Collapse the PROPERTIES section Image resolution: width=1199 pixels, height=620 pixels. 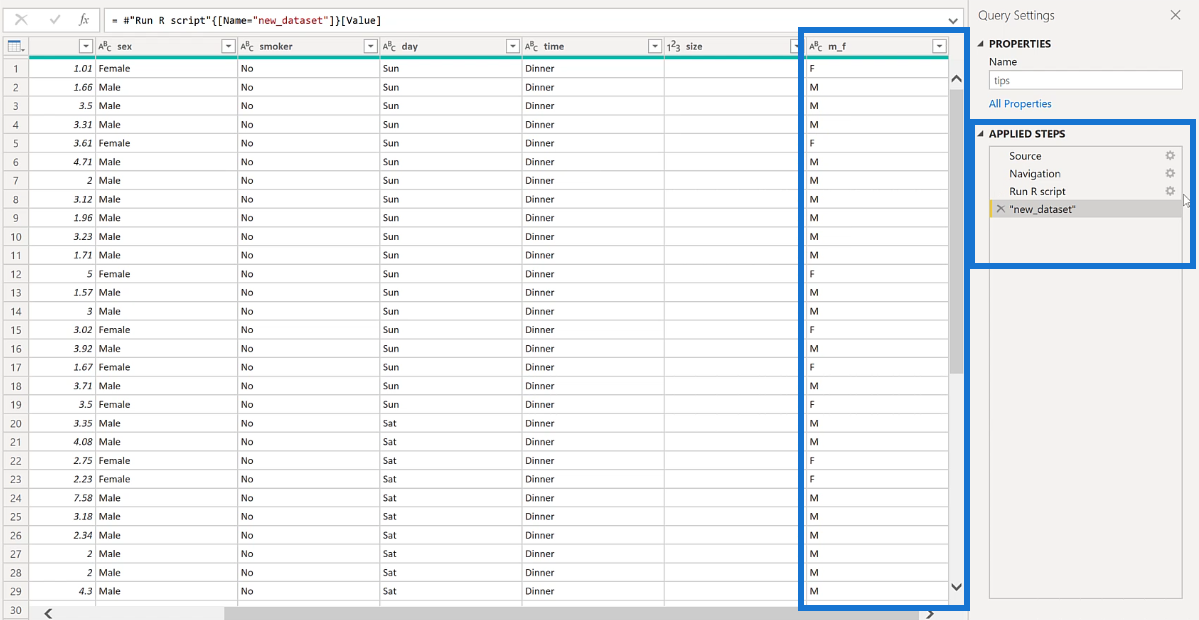[982, 44]
